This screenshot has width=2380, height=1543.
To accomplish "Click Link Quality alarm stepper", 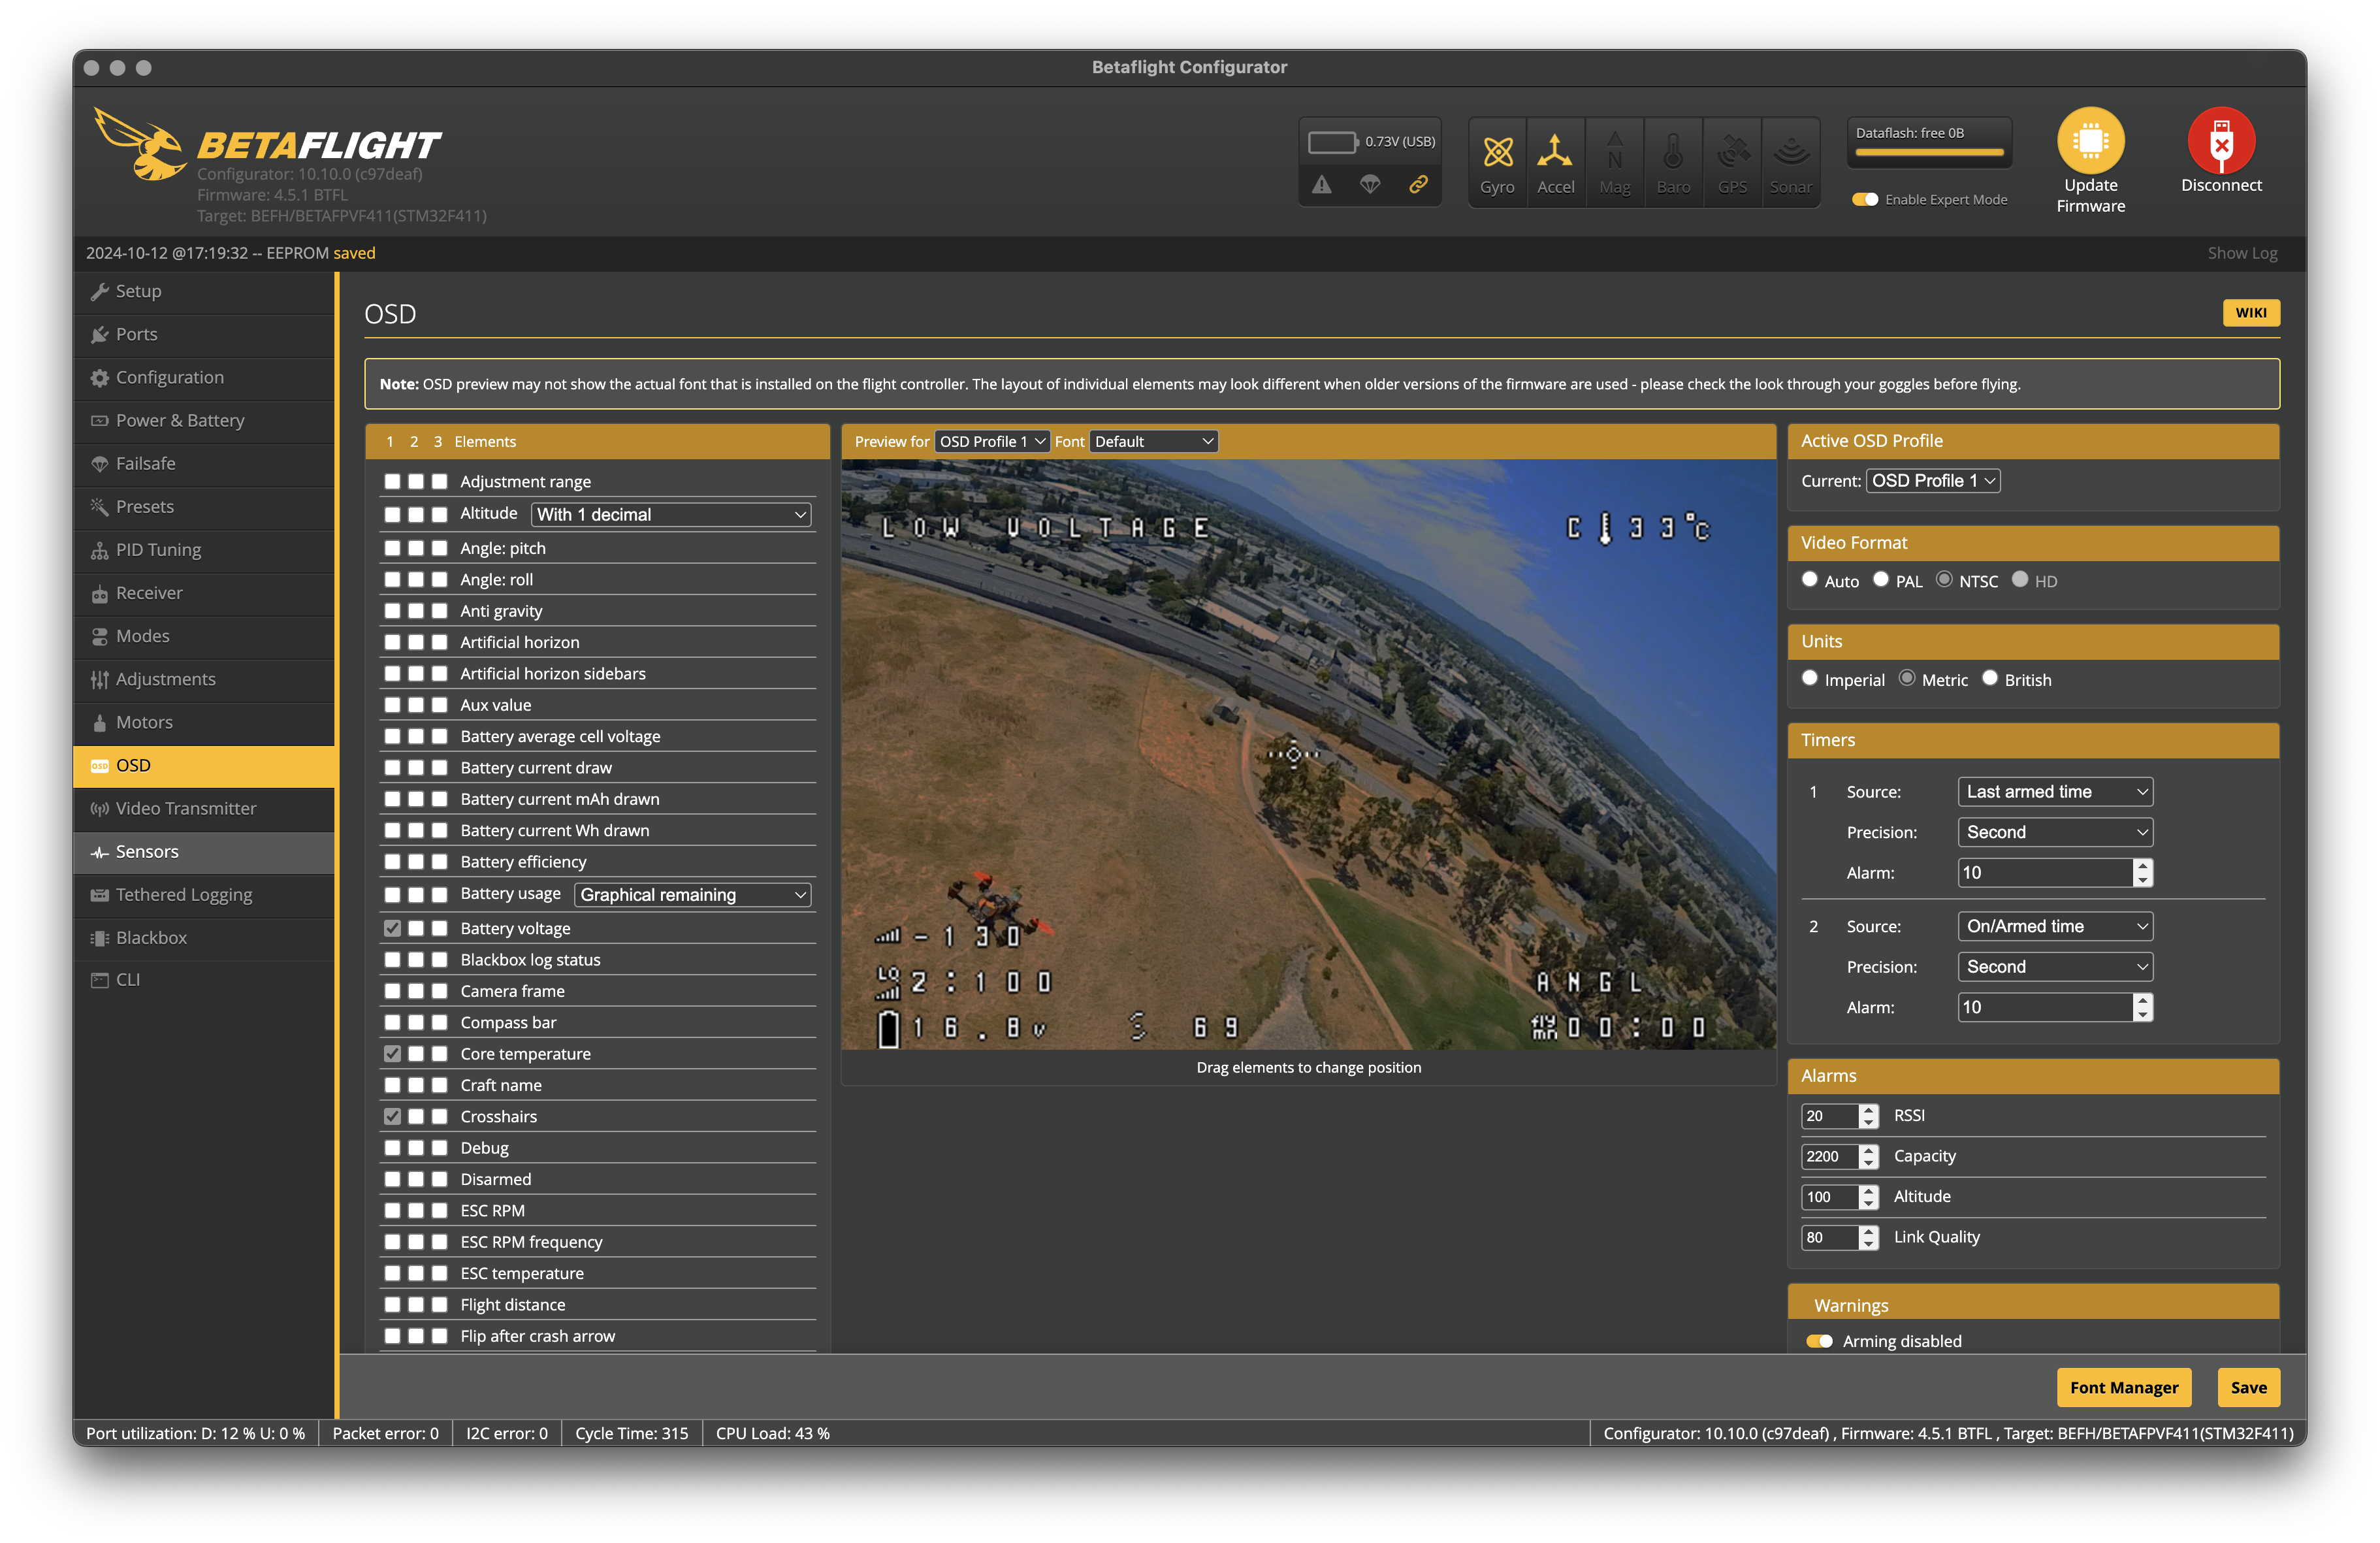I will point(1868,1237).
